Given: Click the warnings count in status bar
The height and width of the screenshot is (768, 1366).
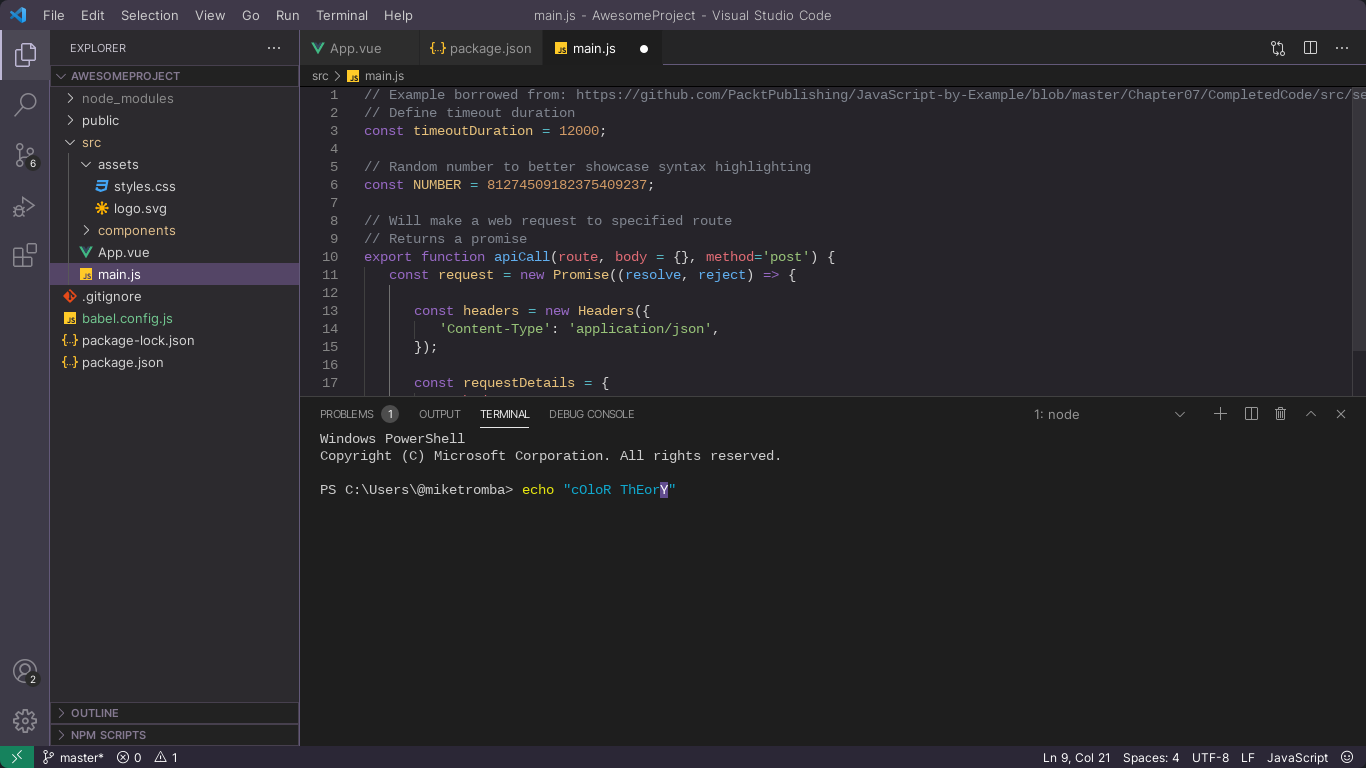Looking at the screenshot, I should pyautogui.click(x=166, y=757).
